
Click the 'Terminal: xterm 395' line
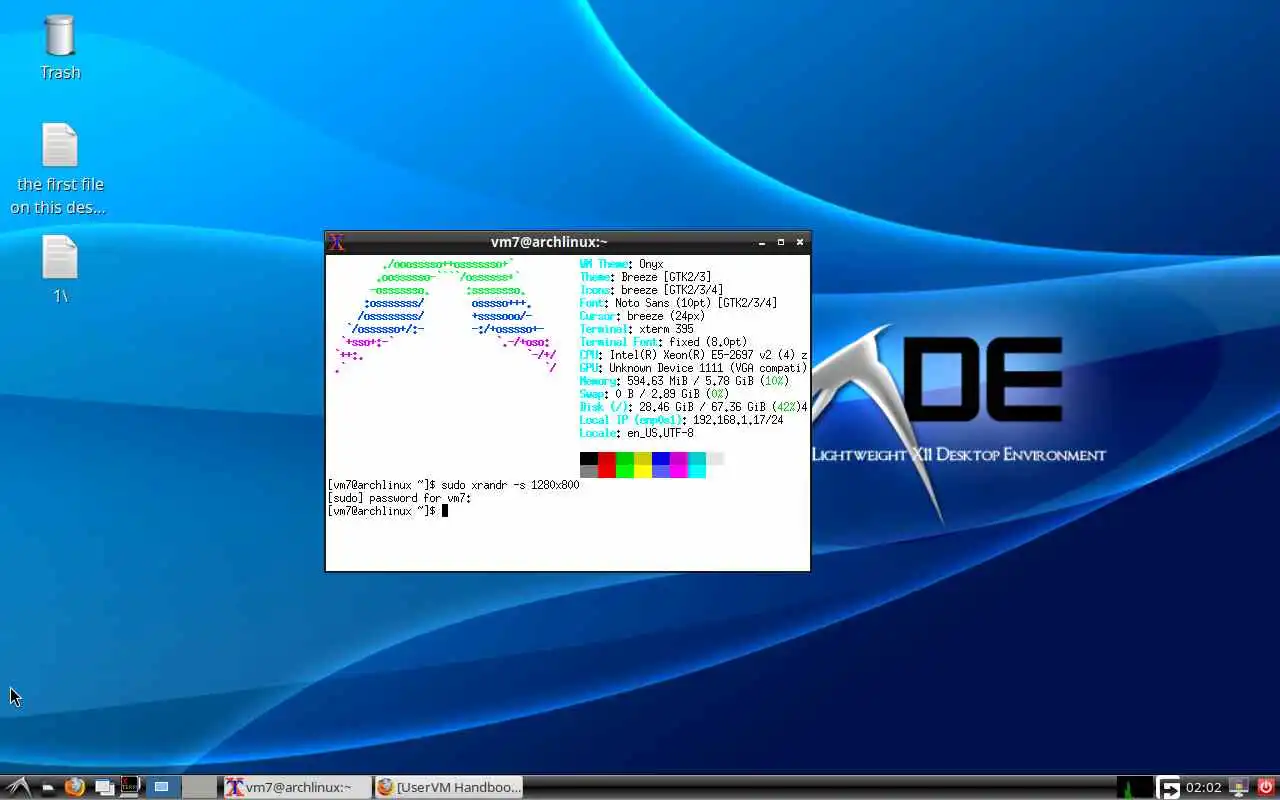(636, 329)
